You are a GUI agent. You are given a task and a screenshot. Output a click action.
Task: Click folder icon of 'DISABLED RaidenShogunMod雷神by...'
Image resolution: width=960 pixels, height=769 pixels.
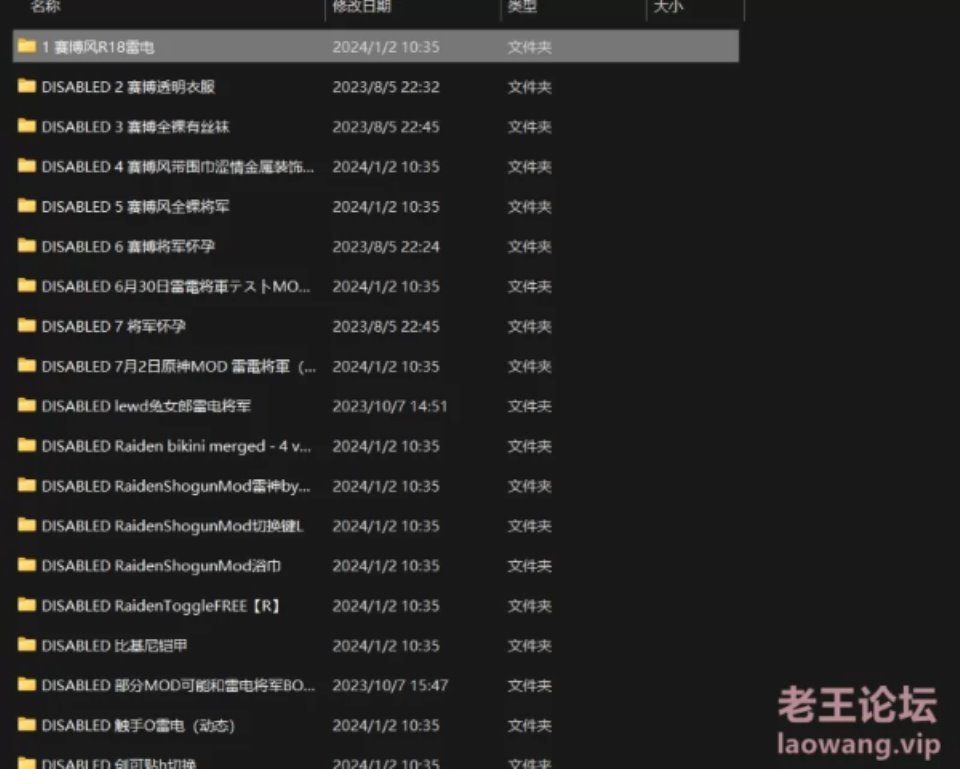(x=27, y=485)
